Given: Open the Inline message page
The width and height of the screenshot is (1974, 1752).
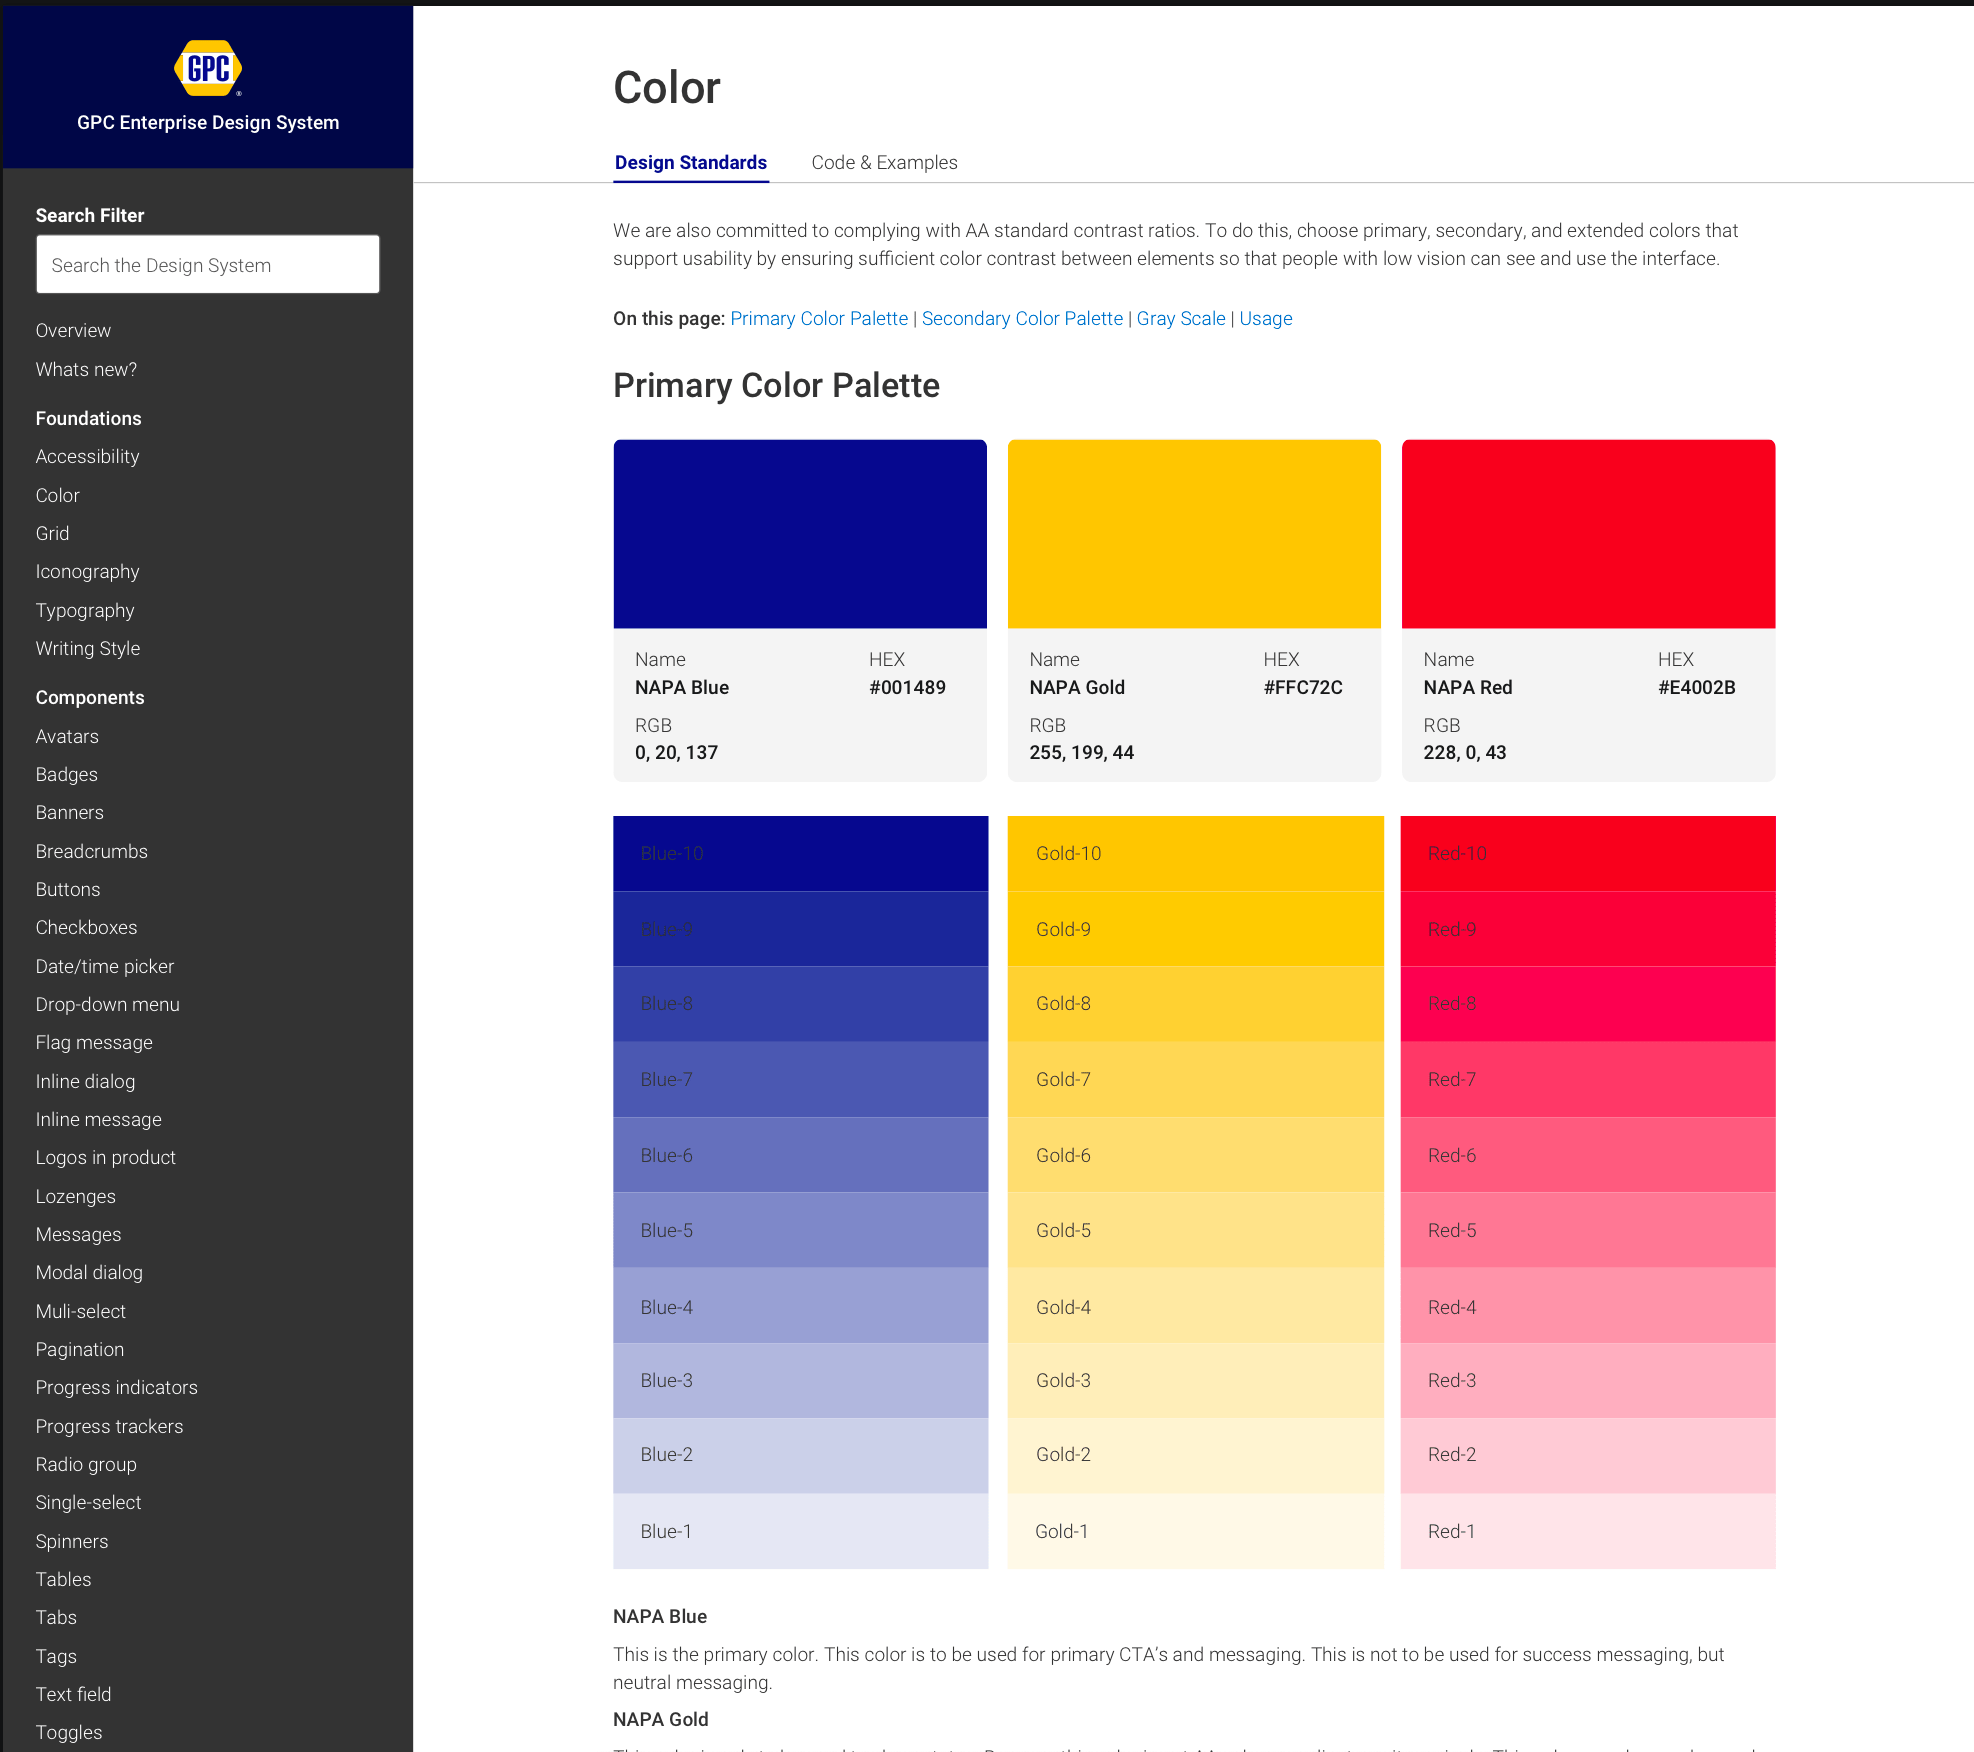Looking at the screenshot, I should 98,1119.
